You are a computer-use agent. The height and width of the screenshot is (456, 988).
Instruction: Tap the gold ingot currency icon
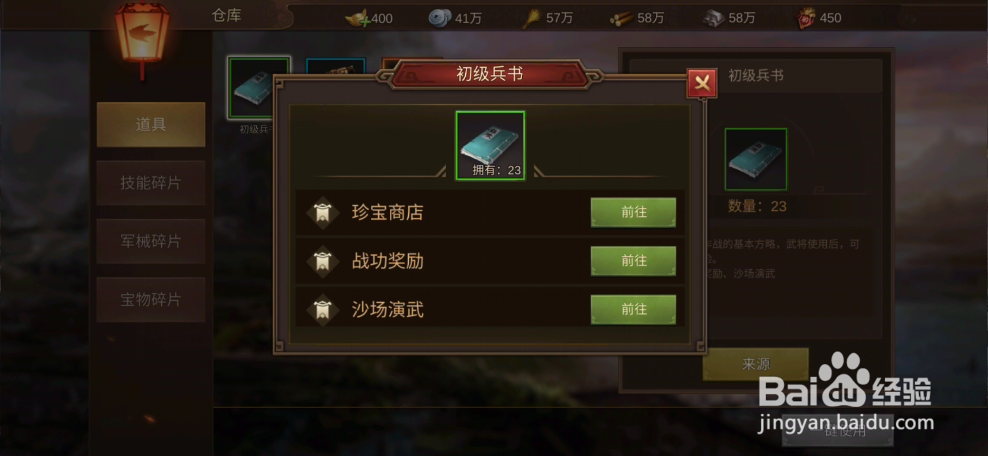pyautogui.click(x=357, y=18)
